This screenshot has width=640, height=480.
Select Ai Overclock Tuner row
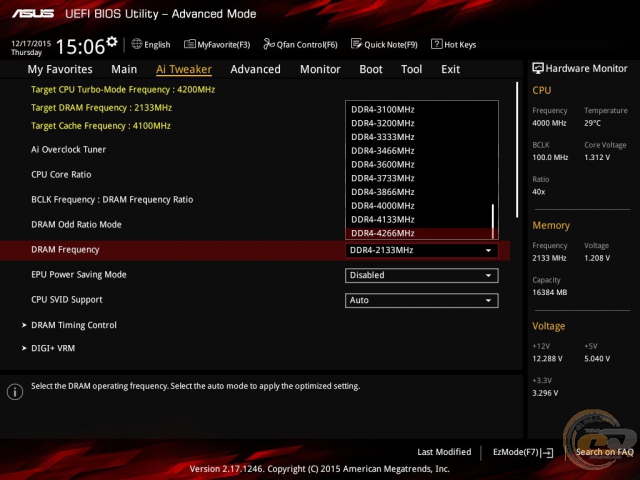(x=68, y=149)
